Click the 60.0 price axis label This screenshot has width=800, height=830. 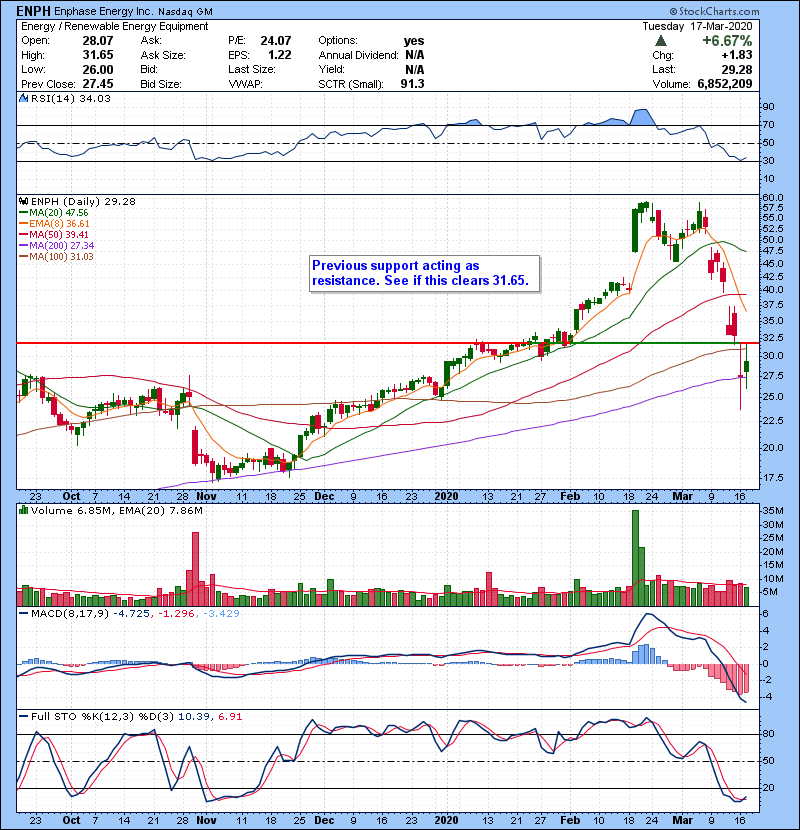tap(772, 197)
